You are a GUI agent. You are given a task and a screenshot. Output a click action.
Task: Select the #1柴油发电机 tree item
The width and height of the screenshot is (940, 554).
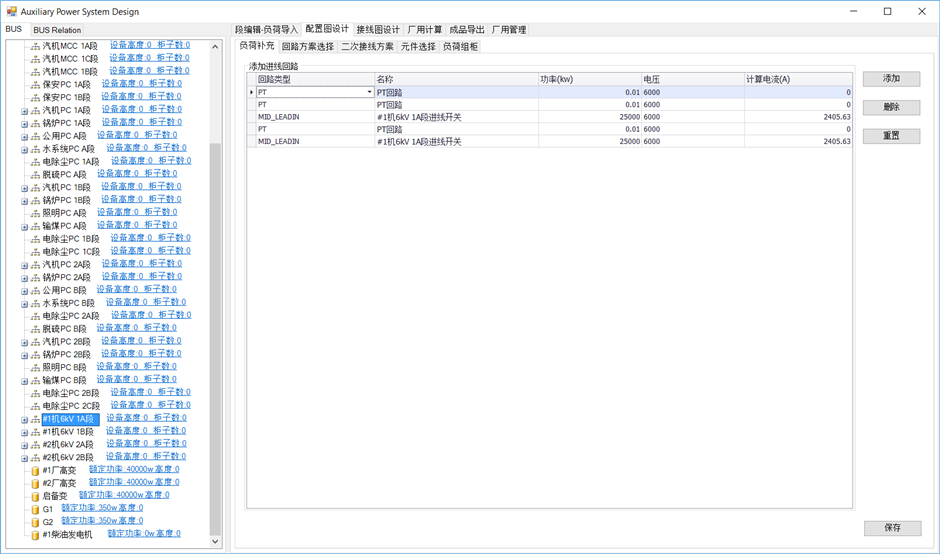coord(67,535)
